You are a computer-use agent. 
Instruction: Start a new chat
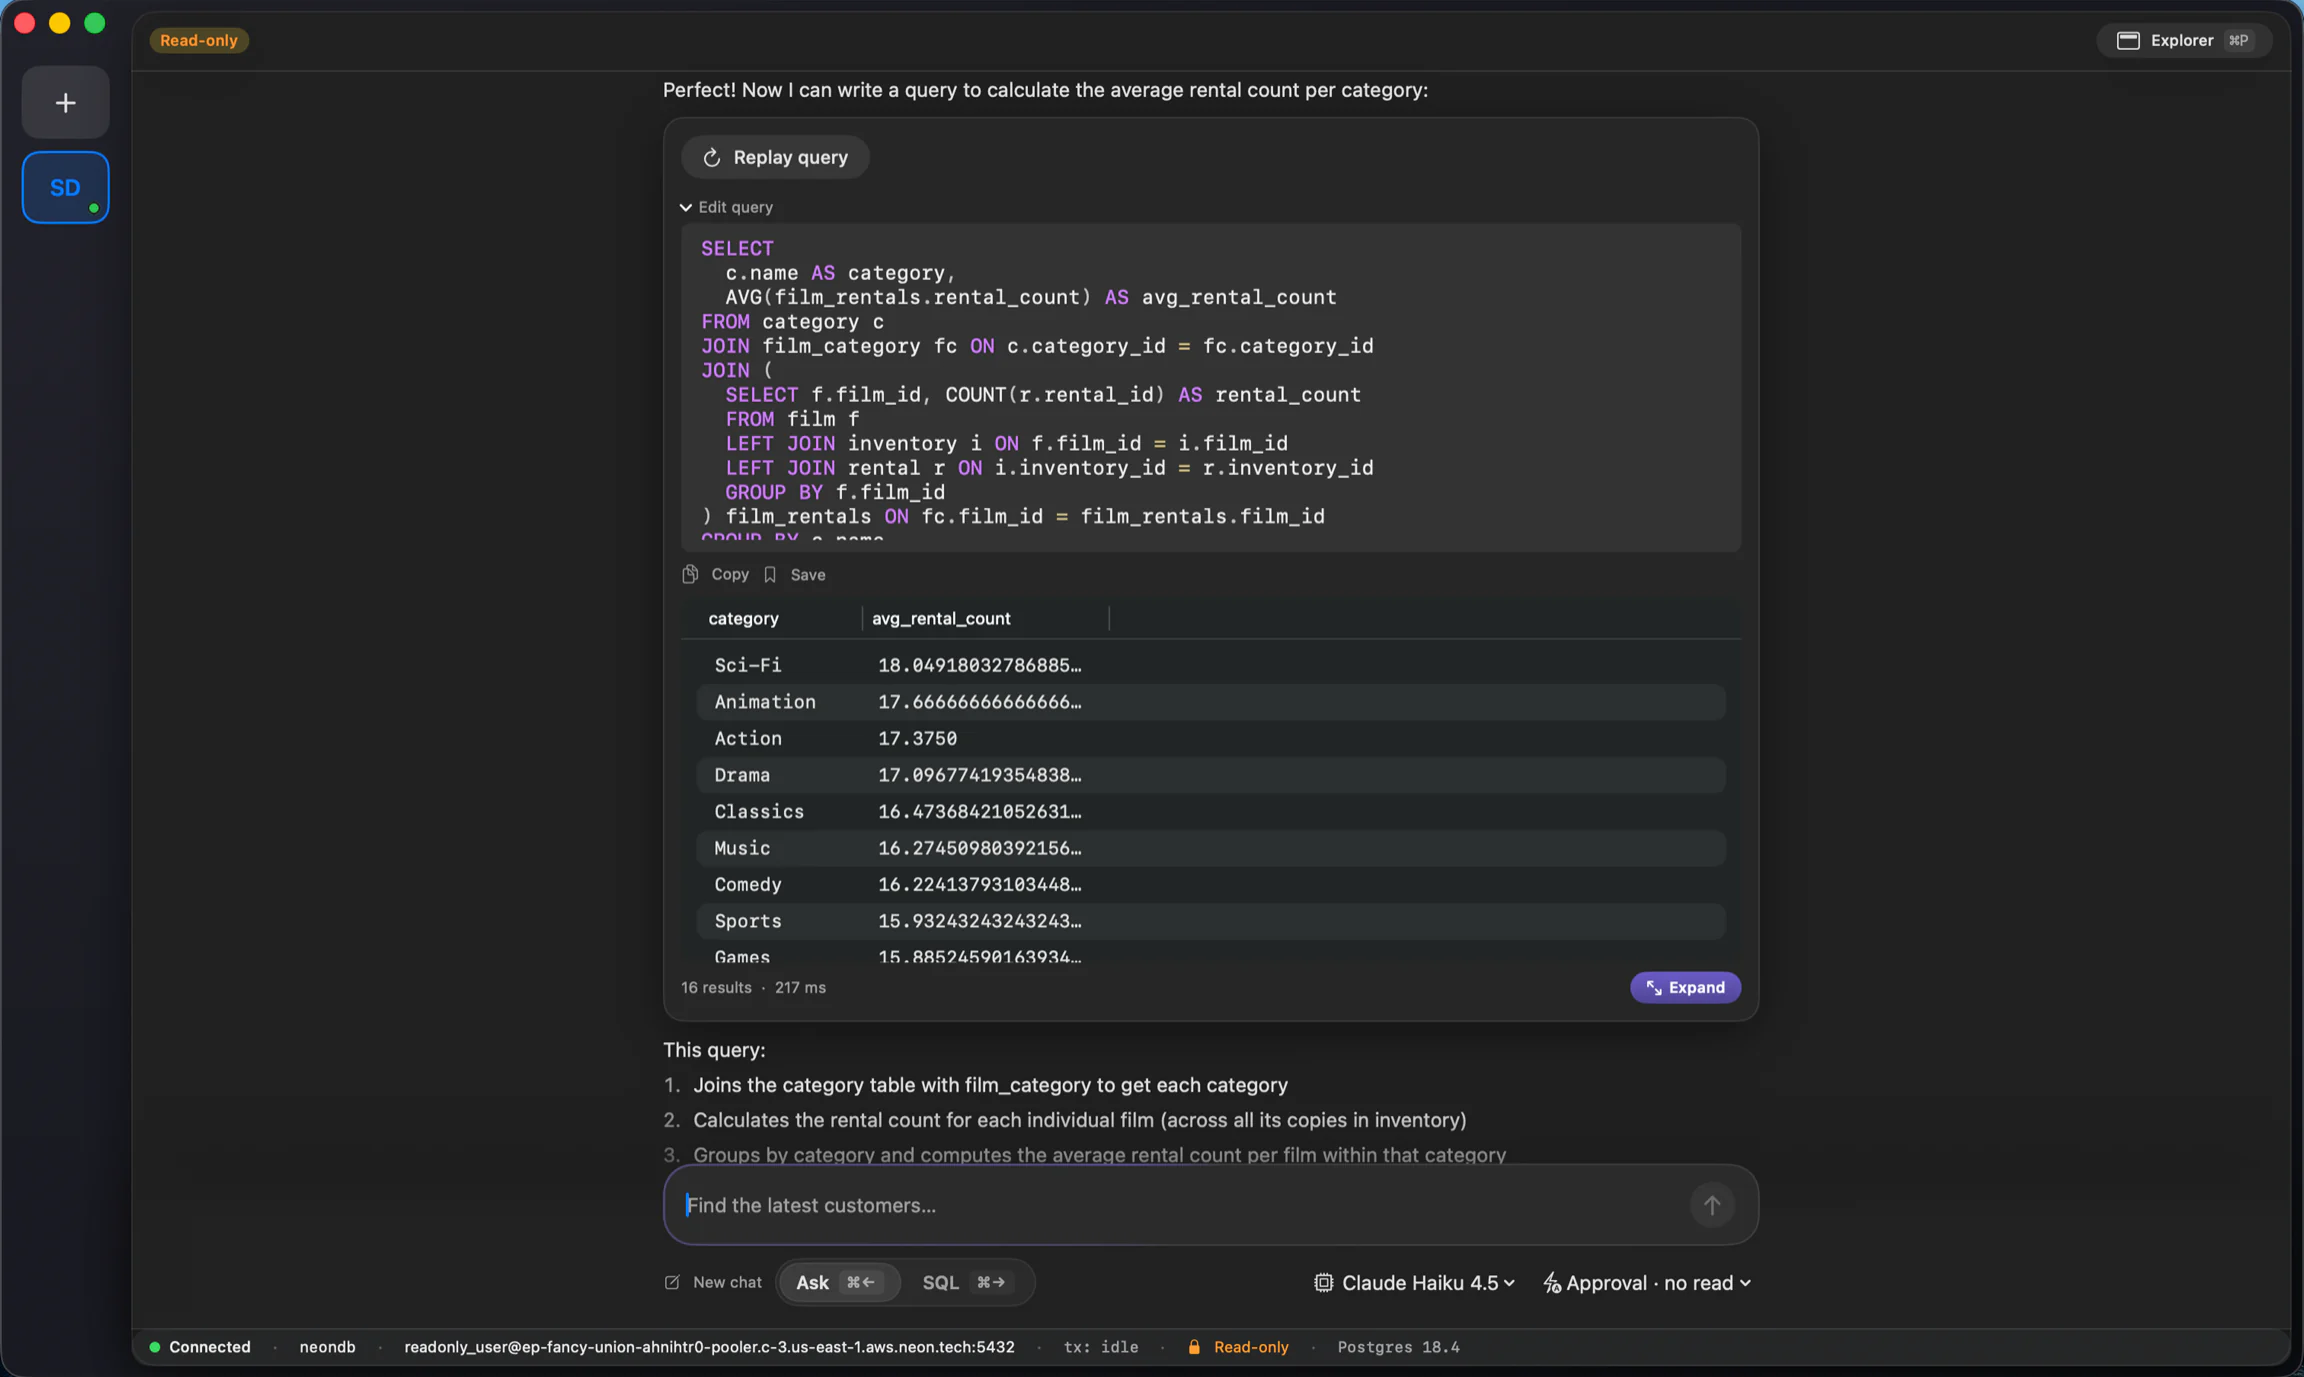pyautogui.click(x=713, y=1282)
